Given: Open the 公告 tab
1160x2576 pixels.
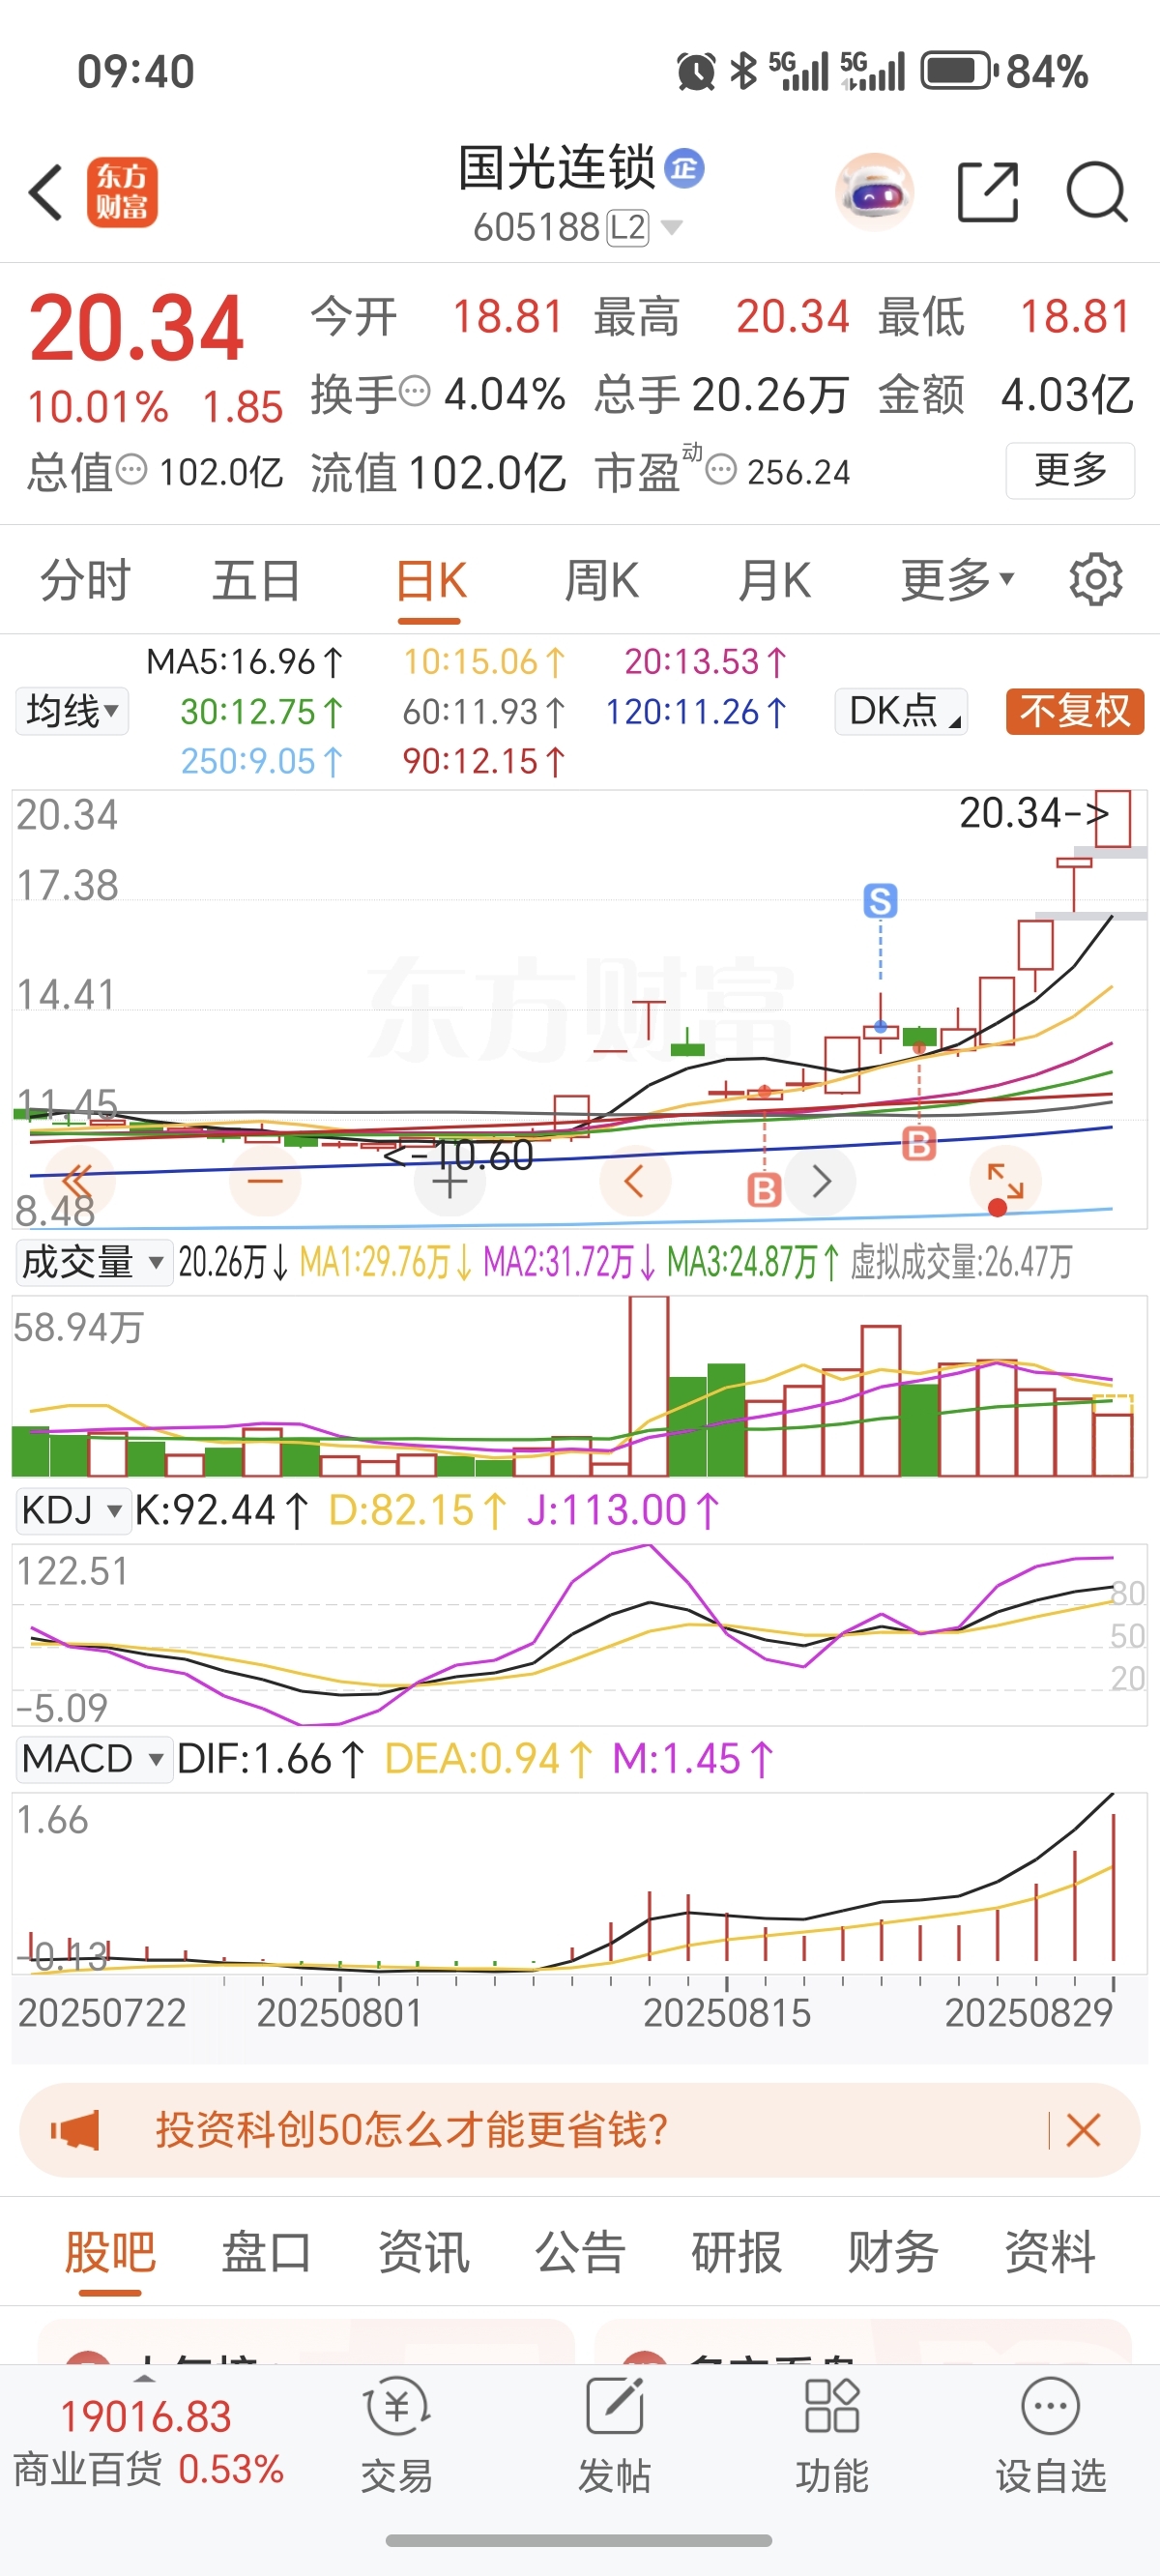Looking at the screenshot, I should (x=580, y=2252).
